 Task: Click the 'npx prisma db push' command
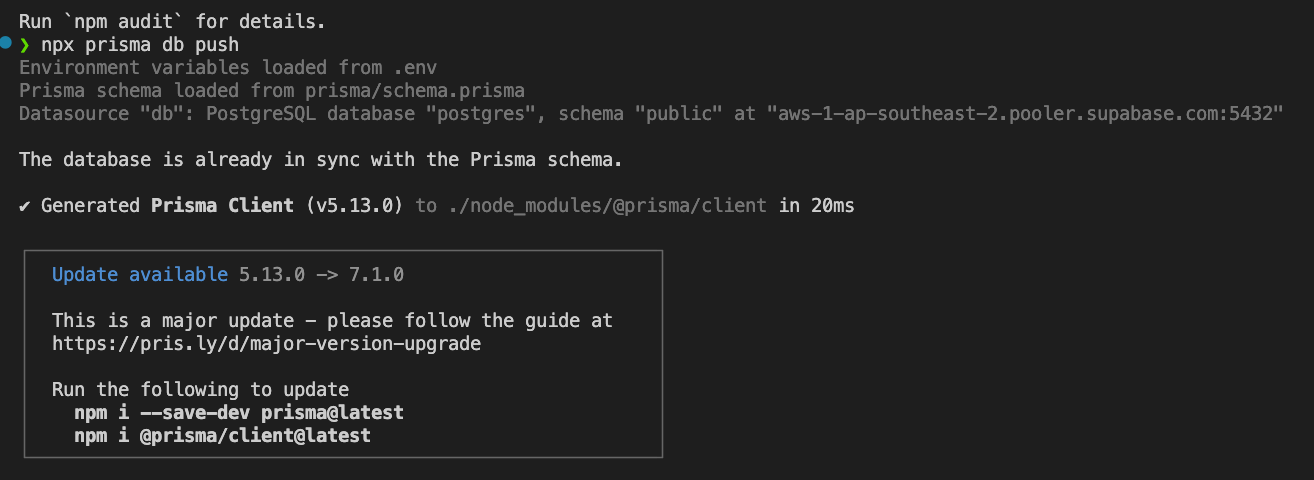[x=140, y=44]
